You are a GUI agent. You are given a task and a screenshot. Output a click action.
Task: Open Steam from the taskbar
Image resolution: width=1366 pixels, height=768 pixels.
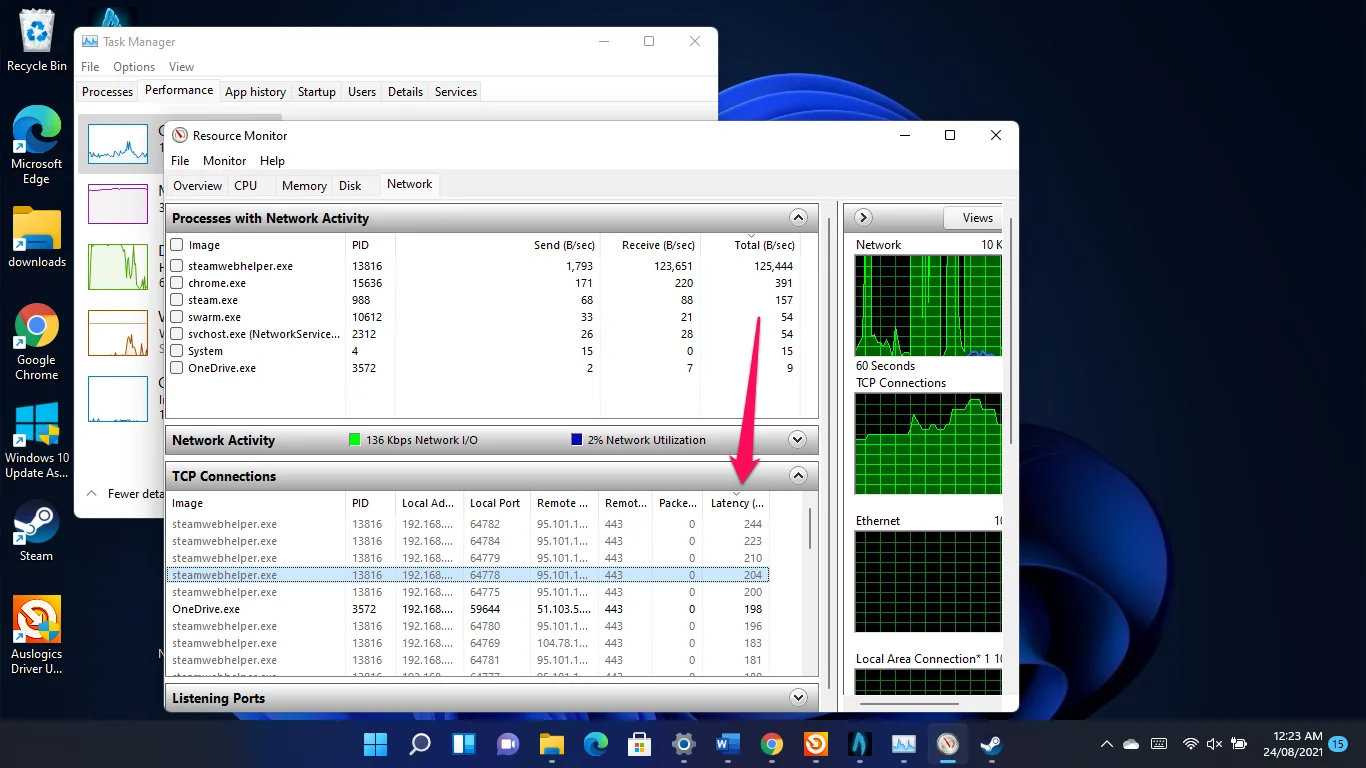click(991, 744)
